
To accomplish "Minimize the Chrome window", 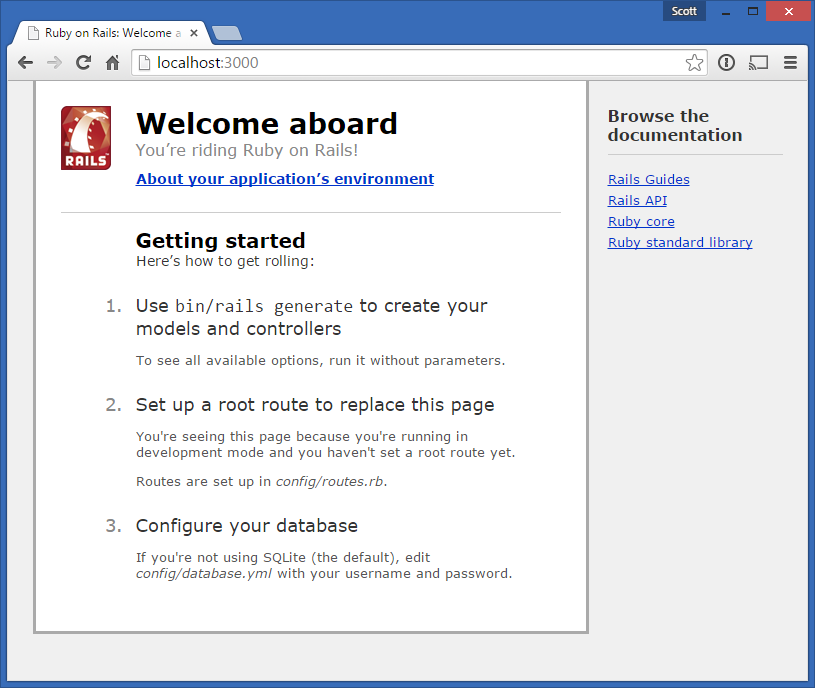I will (x=726, y=11).
